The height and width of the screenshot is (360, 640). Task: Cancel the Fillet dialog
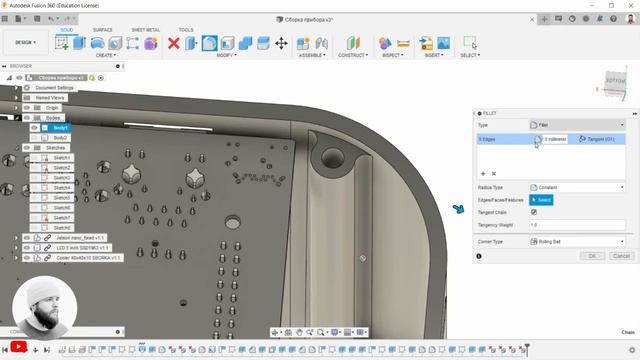[x=622, y=256]
